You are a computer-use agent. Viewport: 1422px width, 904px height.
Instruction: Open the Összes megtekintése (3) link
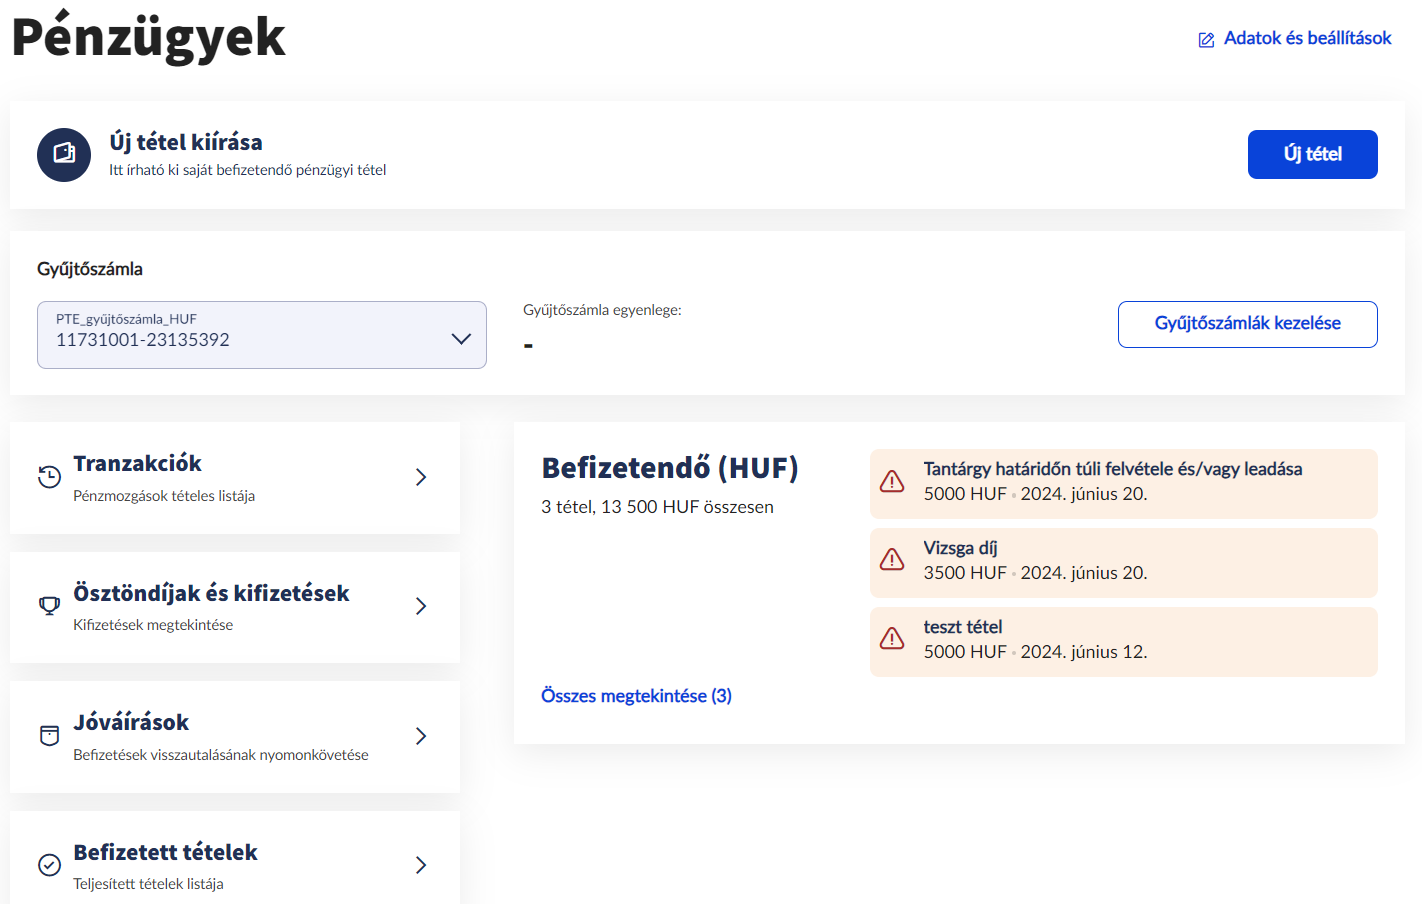(x=636, y=696)
